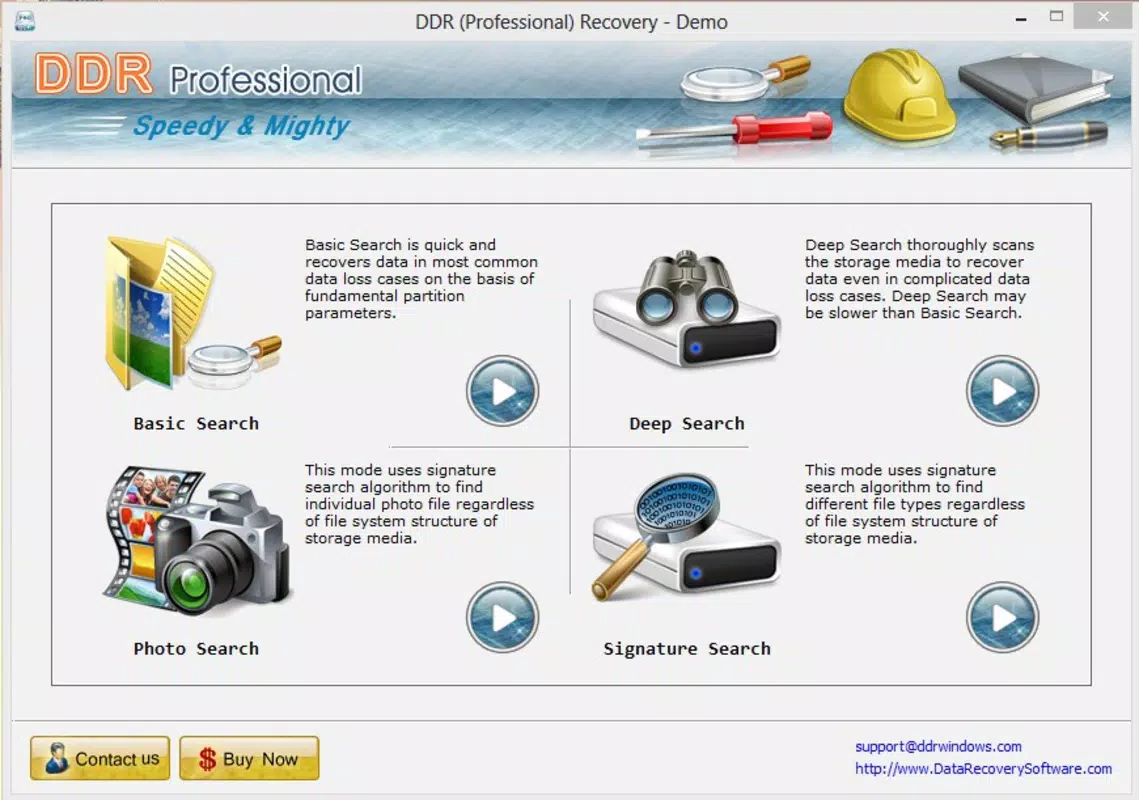
Task: Click the red screwdriver banner icon
Action: pyautogui.click(x=734, y=131)
